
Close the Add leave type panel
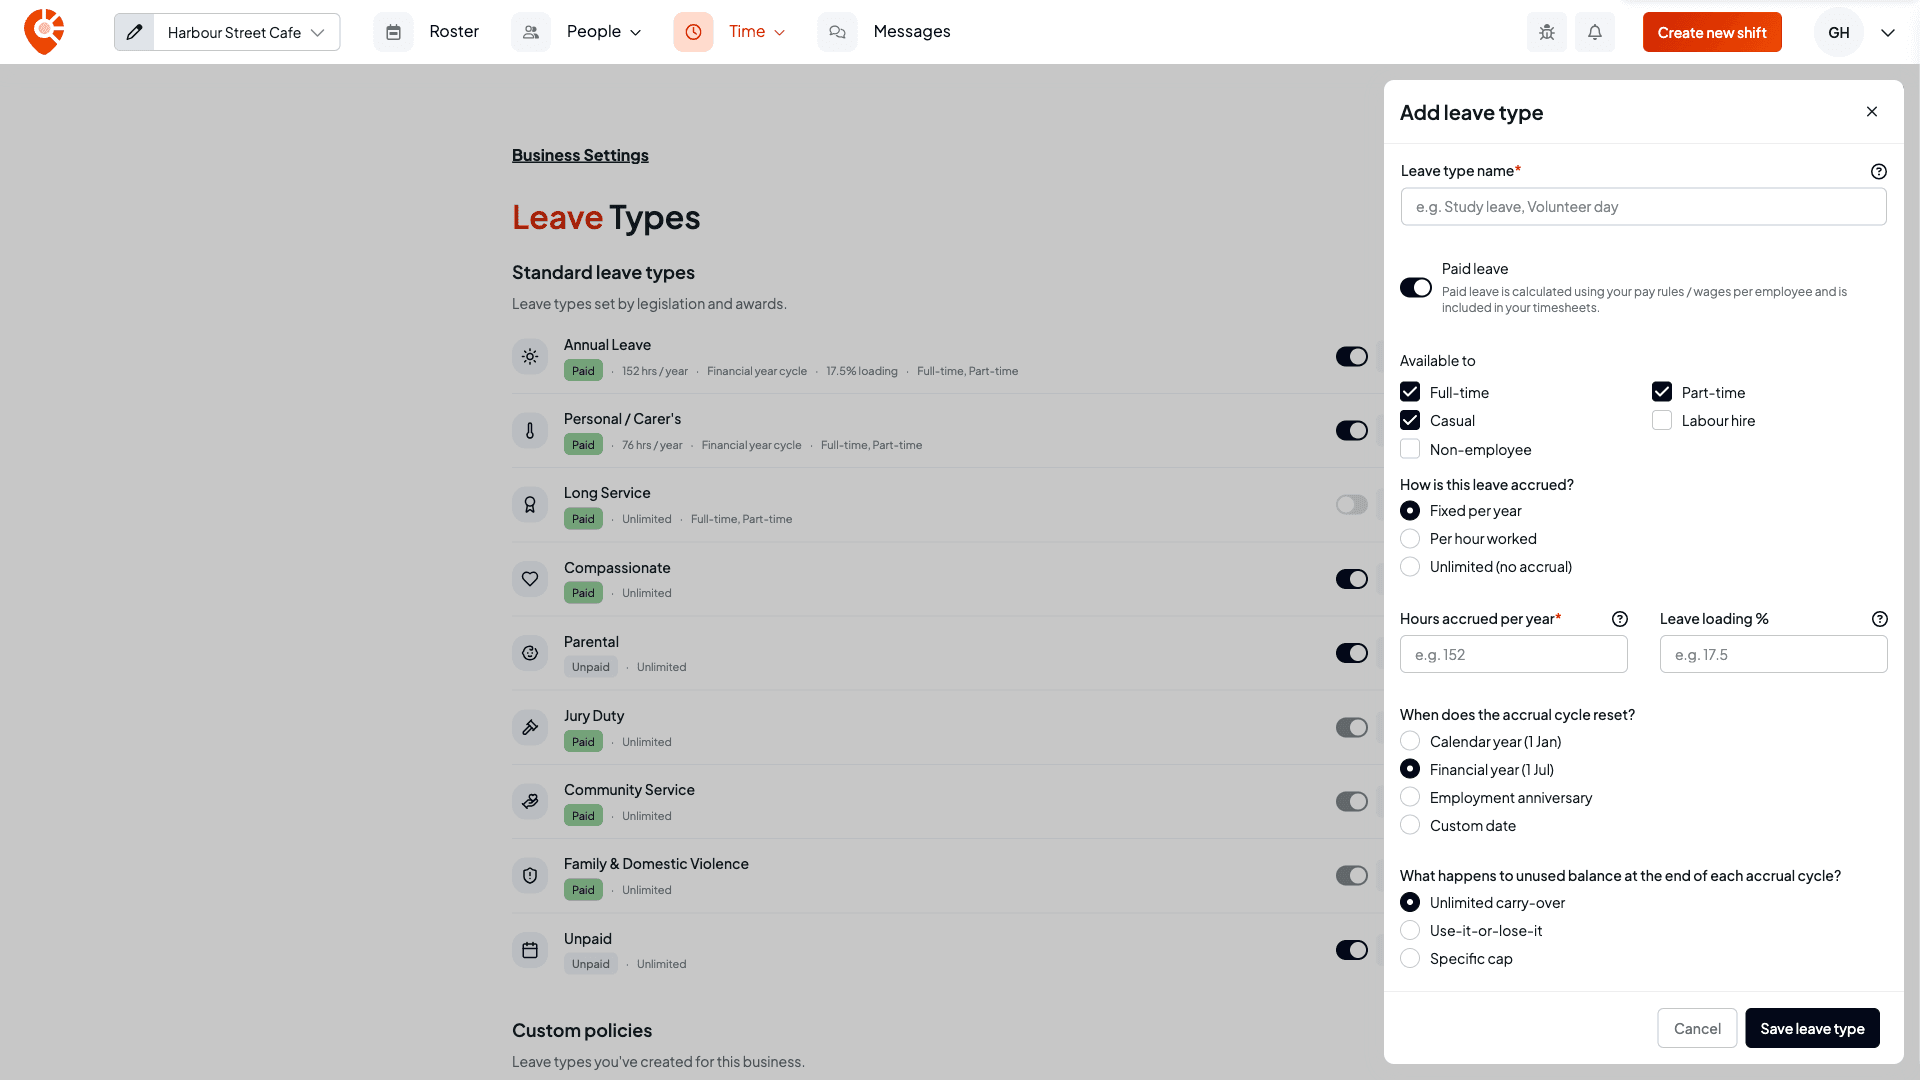[1872, 112]
